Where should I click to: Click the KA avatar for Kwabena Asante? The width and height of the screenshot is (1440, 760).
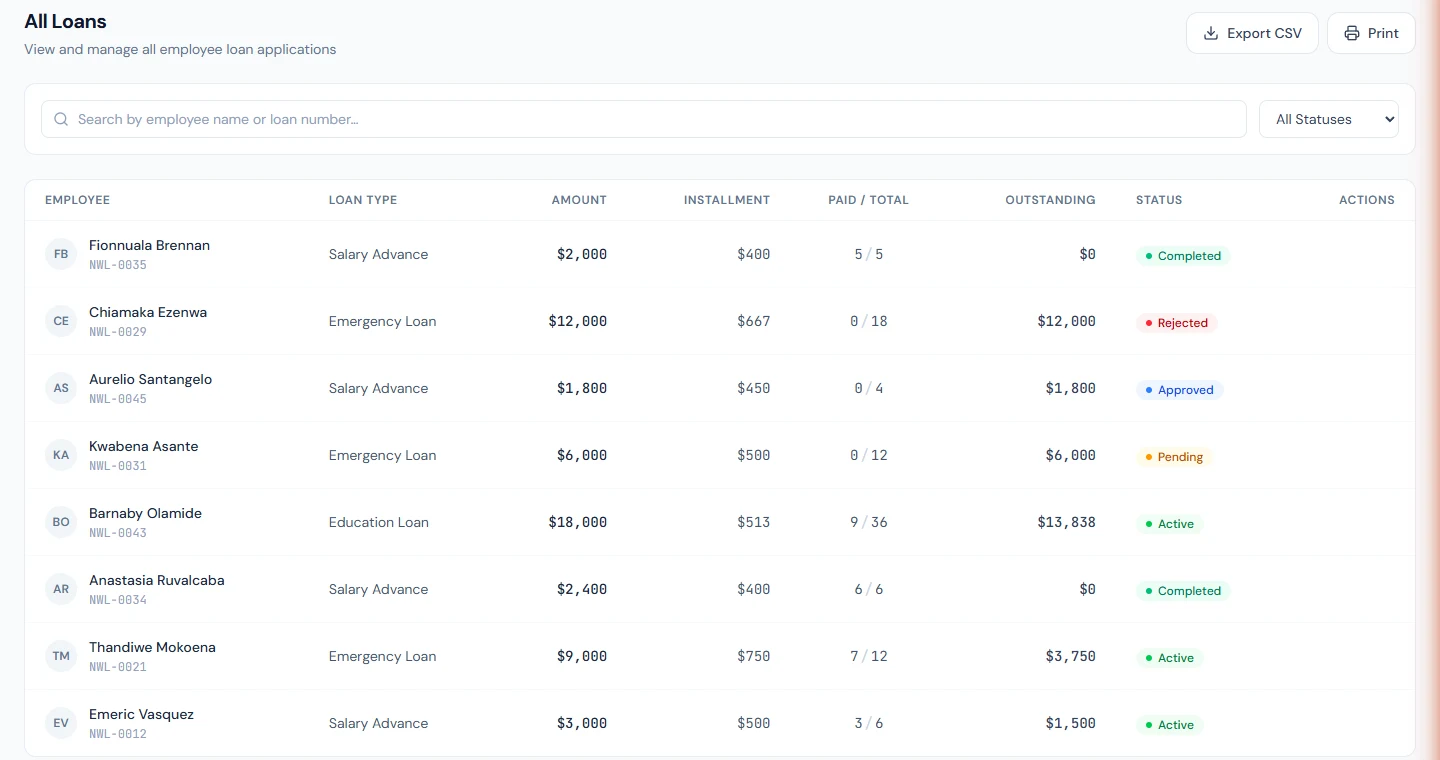pyautogui.click(x=61, y=455)
